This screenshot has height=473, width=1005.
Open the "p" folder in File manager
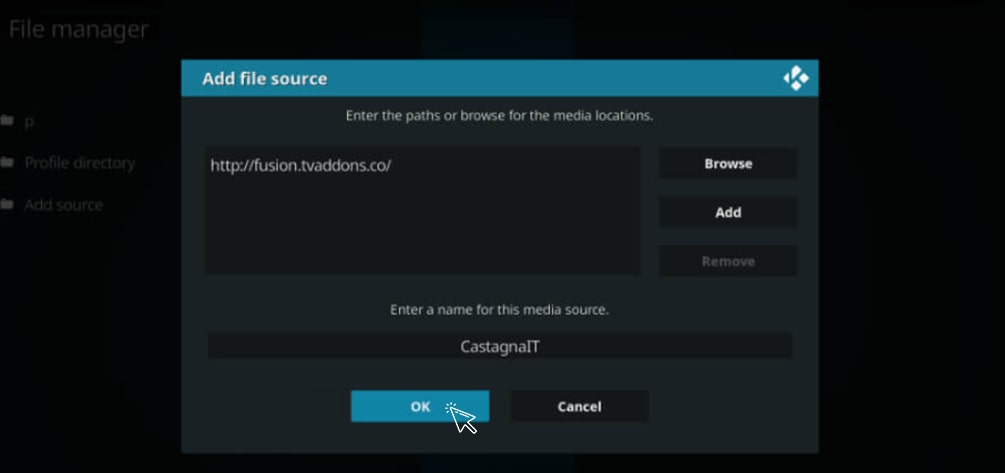(29, 122)
